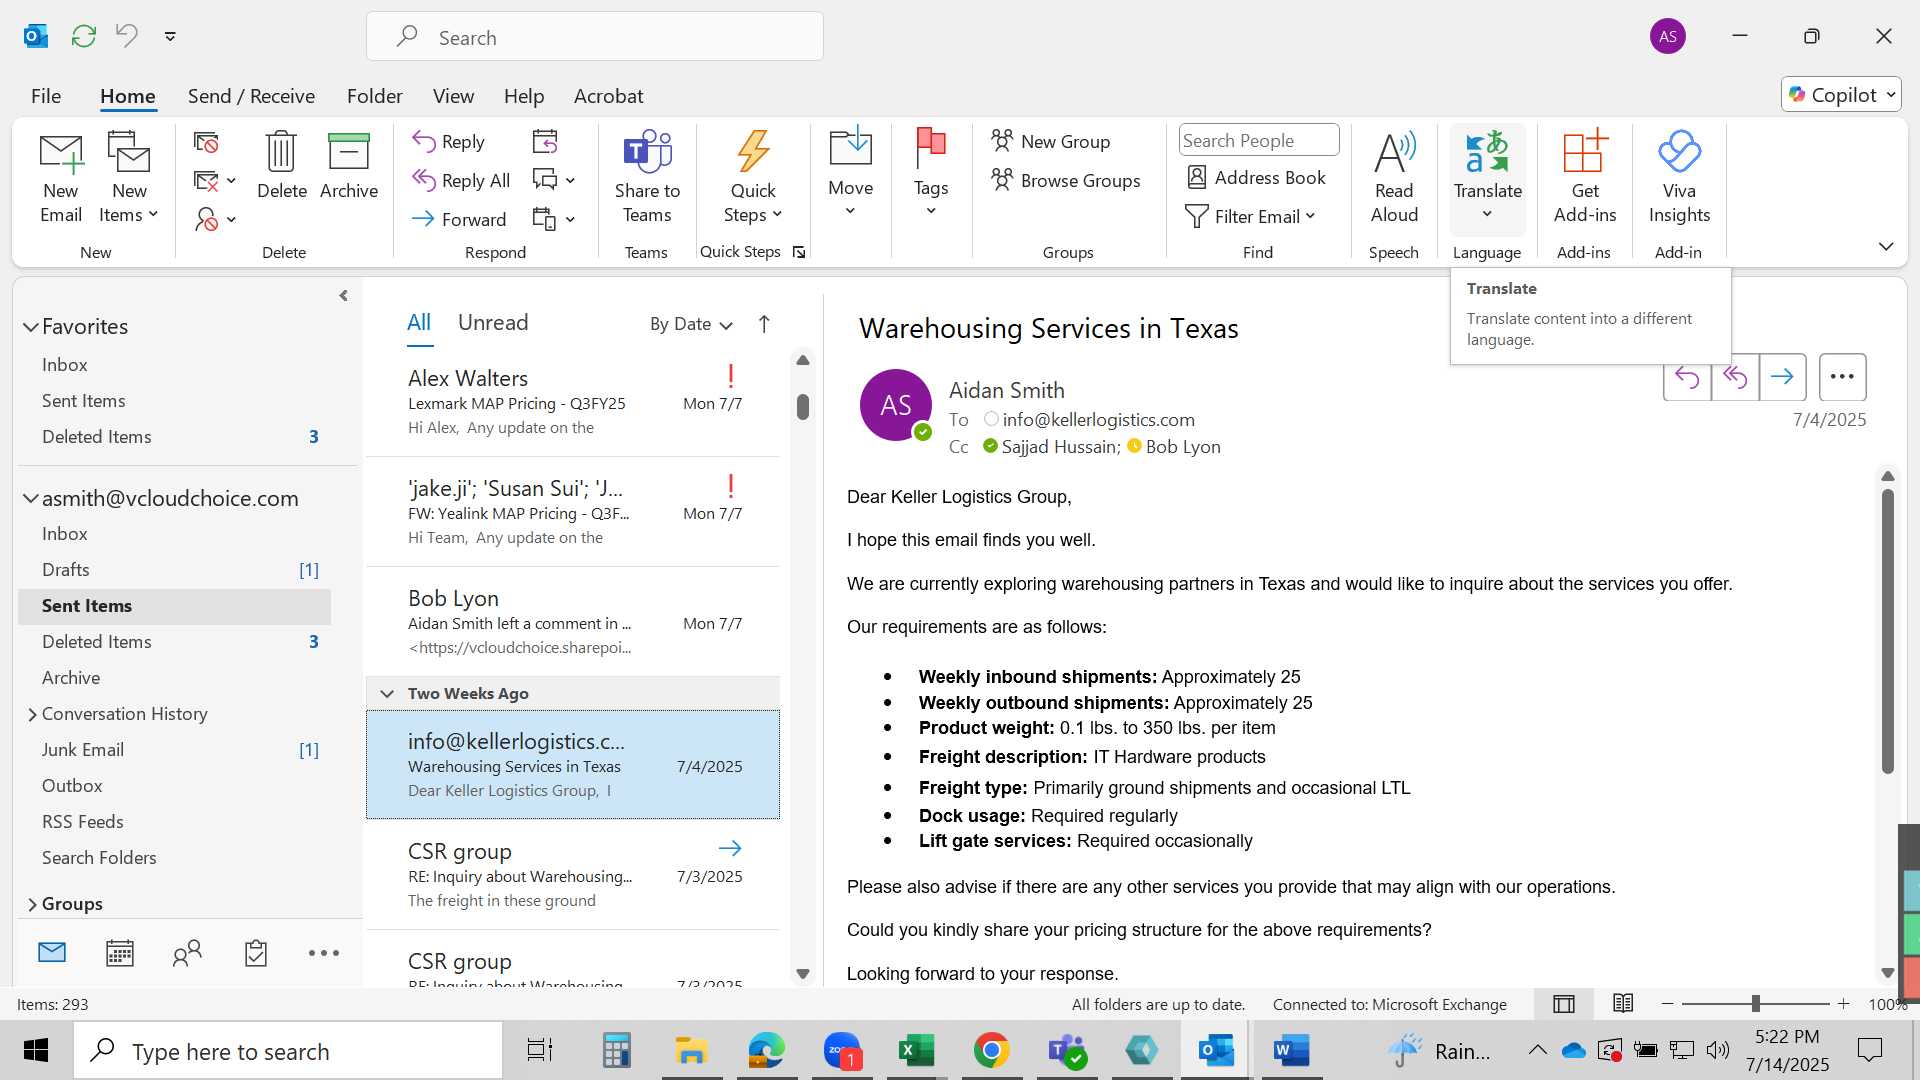Expand the Groups section

[x=32, y=904]
